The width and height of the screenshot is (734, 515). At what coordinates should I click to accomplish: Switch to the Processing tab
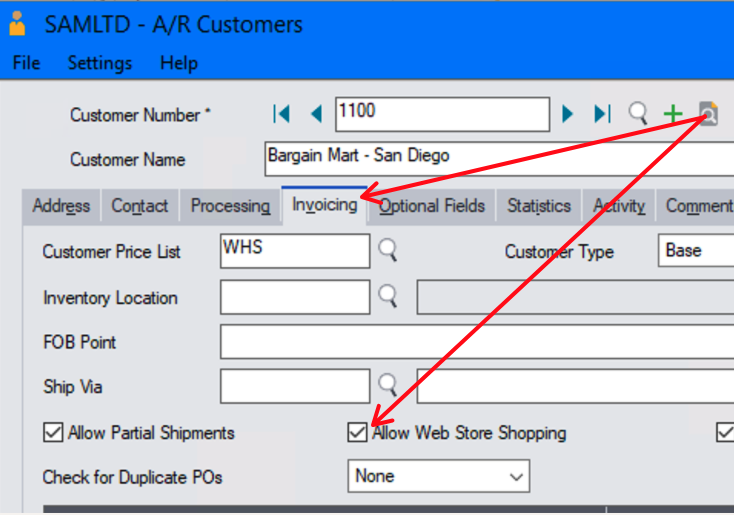230,206
